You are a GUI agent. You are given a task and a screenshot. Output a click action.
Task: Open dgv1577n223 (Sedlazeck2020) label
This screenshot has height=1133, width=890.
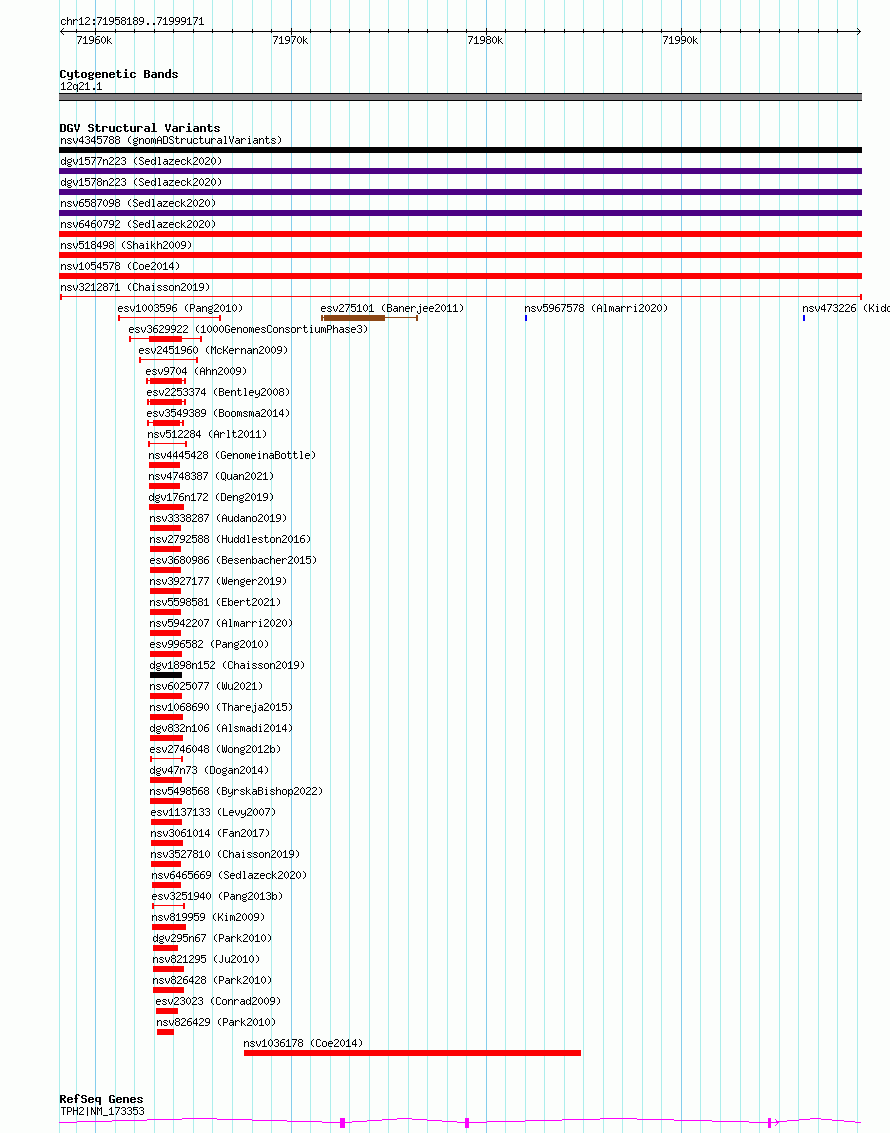(x=141, y=161)
